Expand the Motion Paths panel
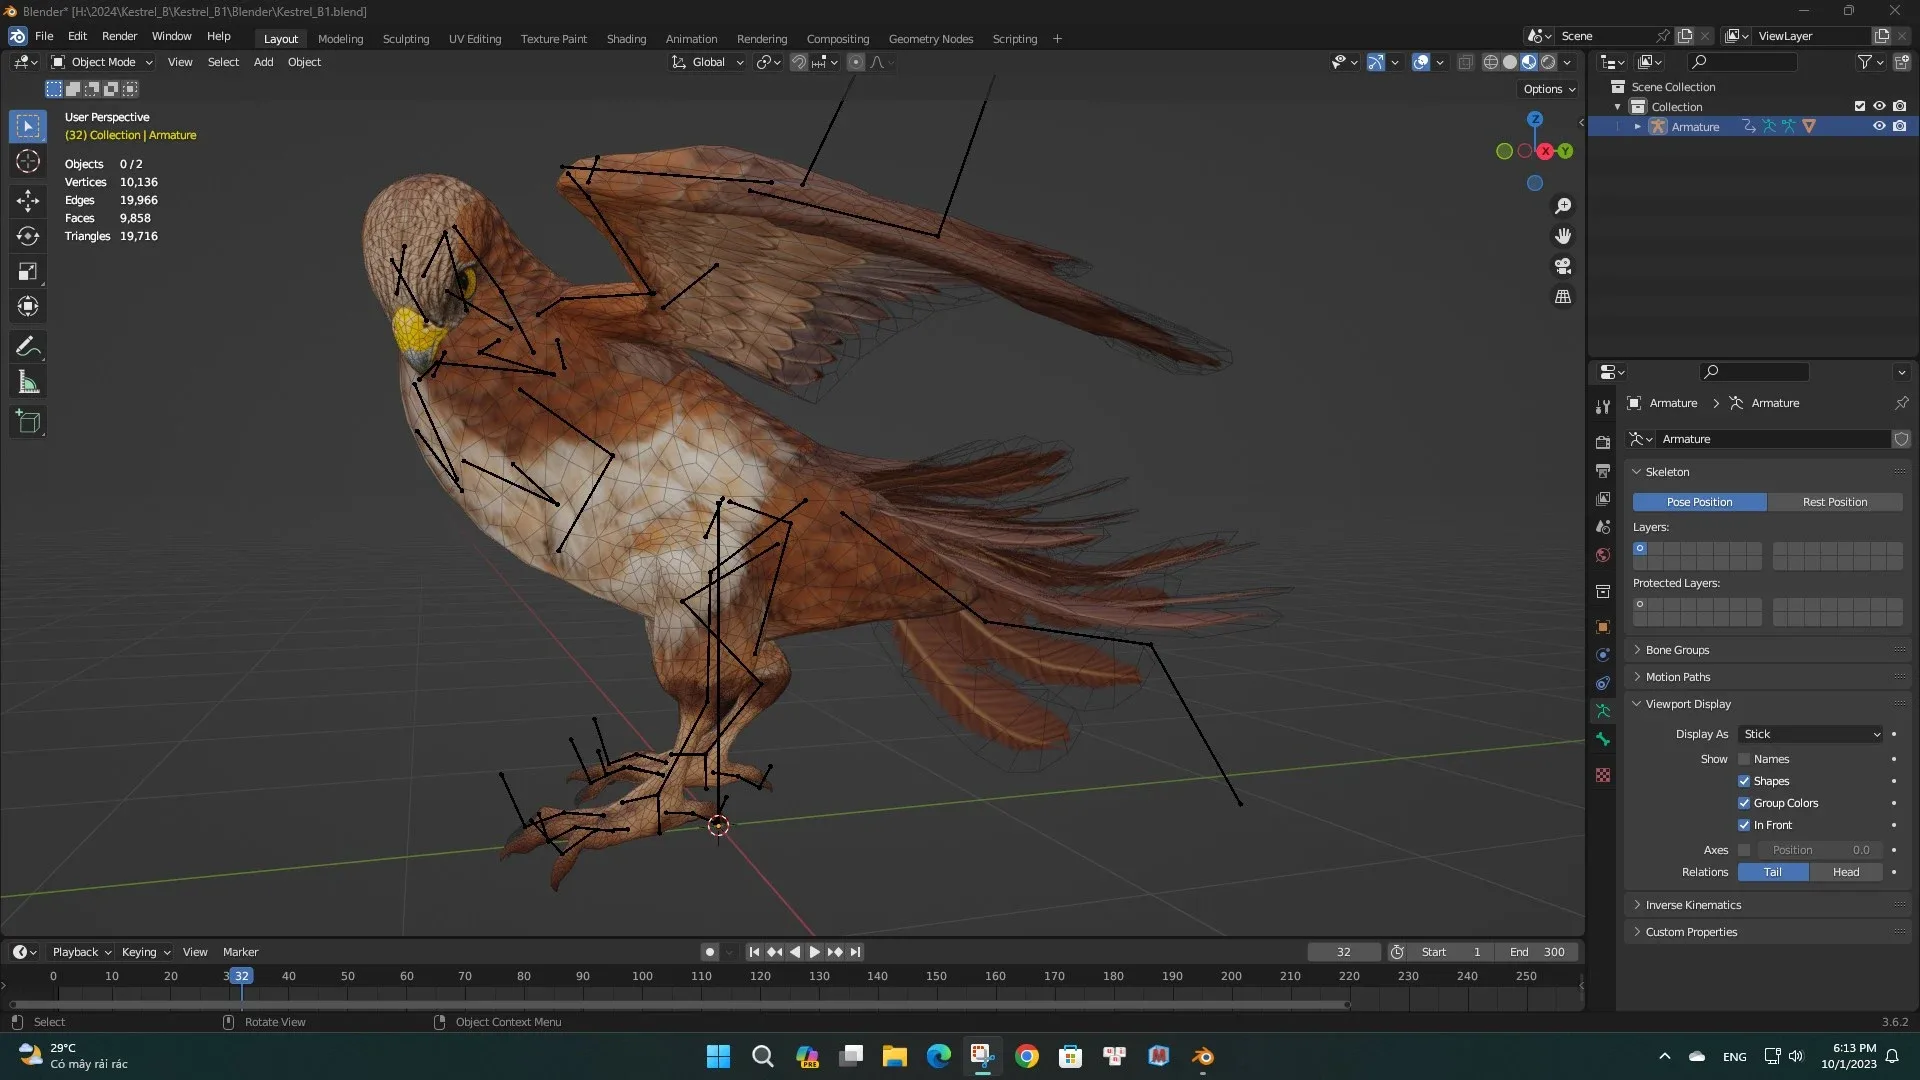 [1678, 677]
